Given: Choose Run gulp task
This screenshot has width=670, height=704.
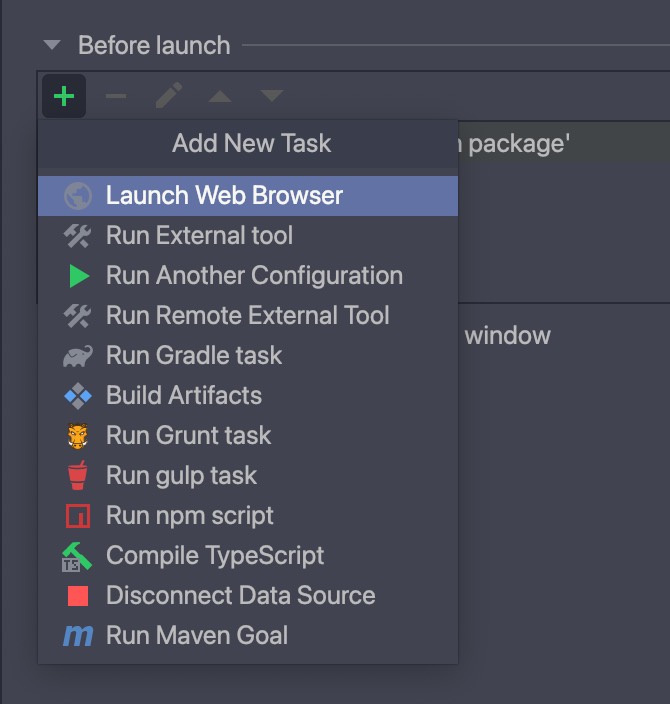Looking at the screenshot, I should [248, 475].
